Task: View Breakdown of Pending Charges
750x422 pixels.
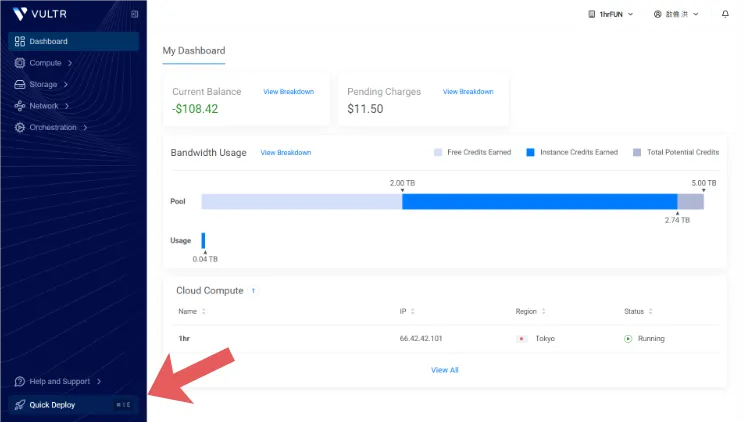Action: point(468,91)
